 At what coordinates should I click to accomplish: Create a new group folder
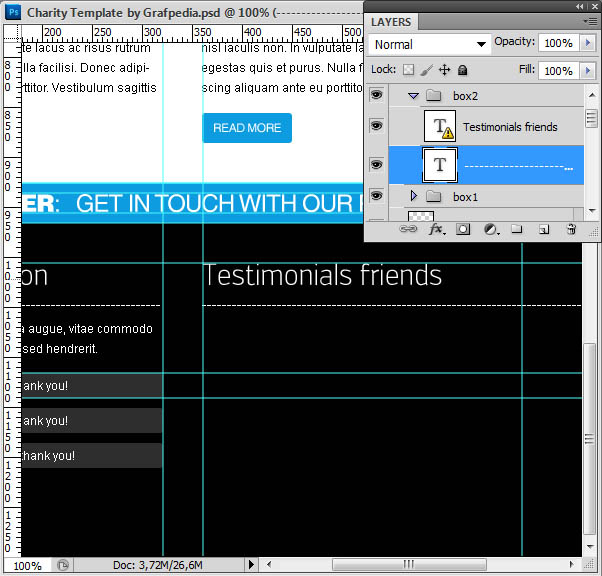tap(517, 229)
